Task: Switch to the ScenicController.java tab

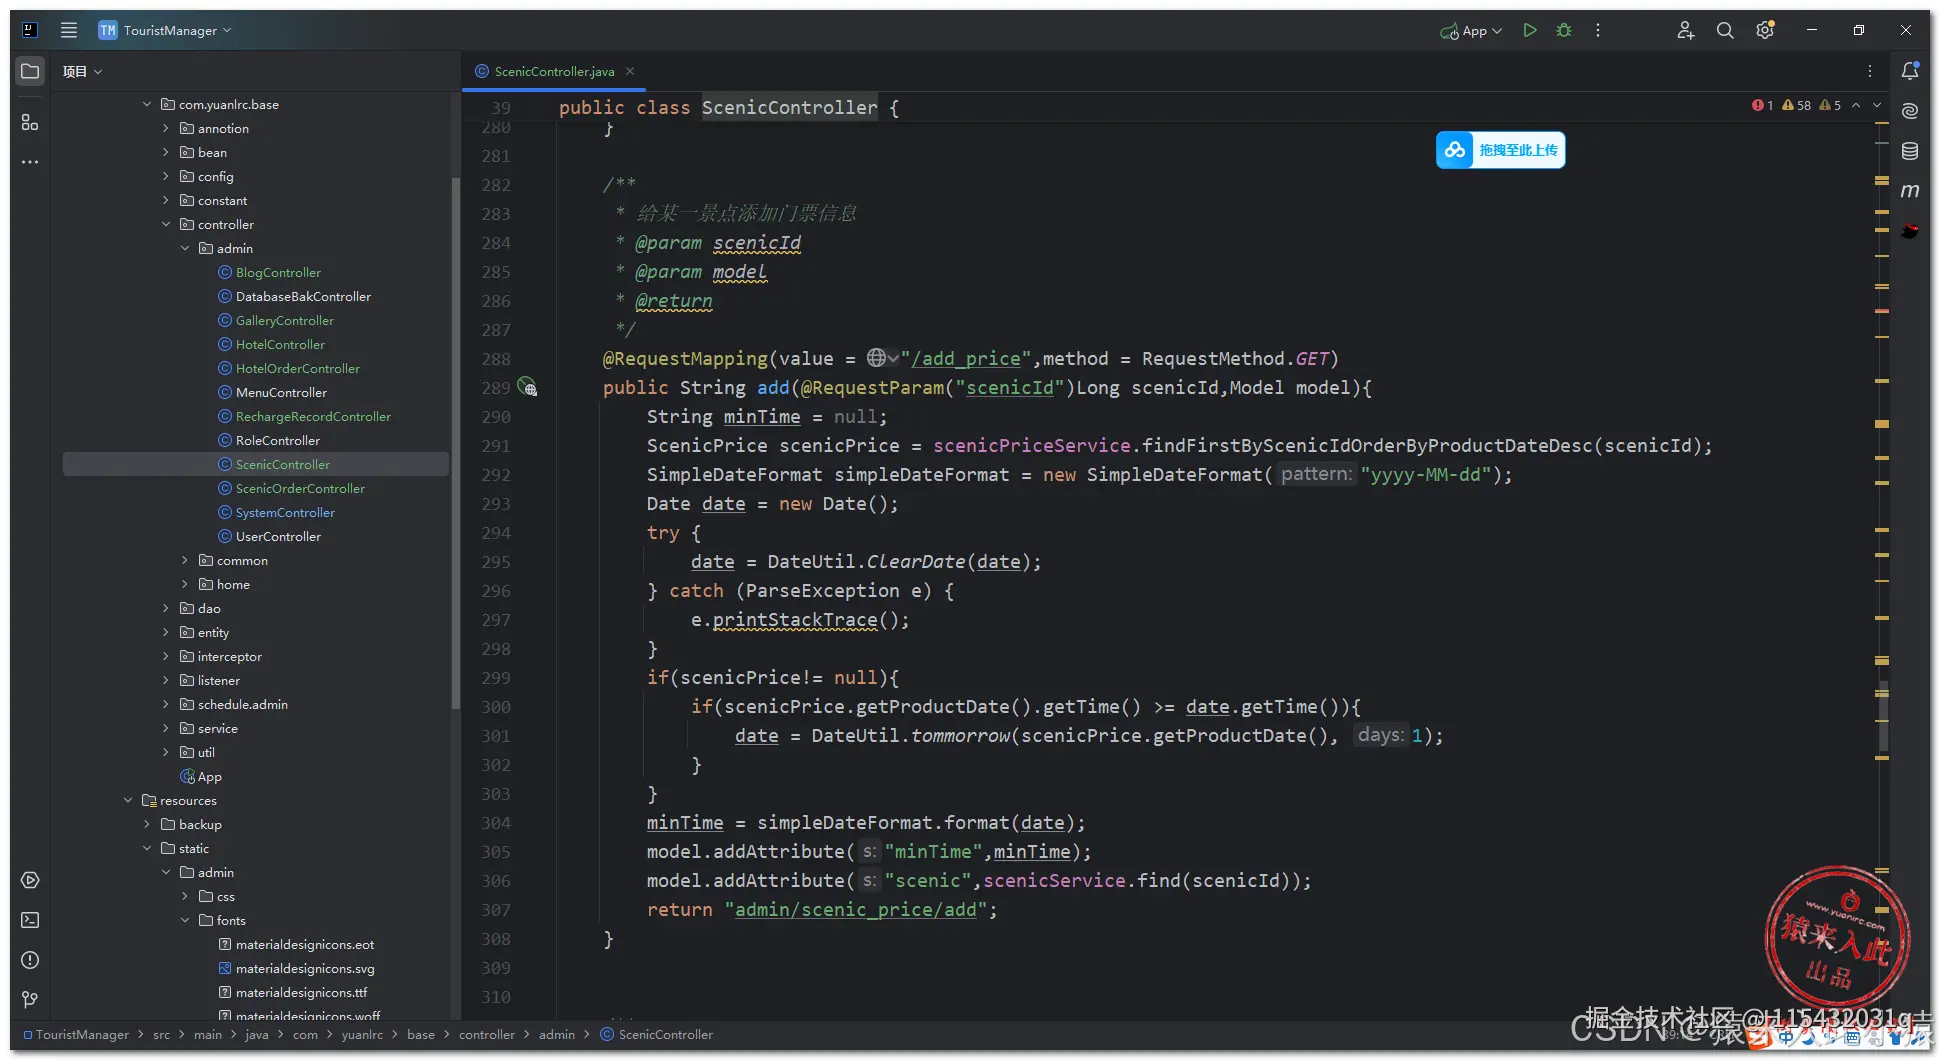Action: (554, 71)
